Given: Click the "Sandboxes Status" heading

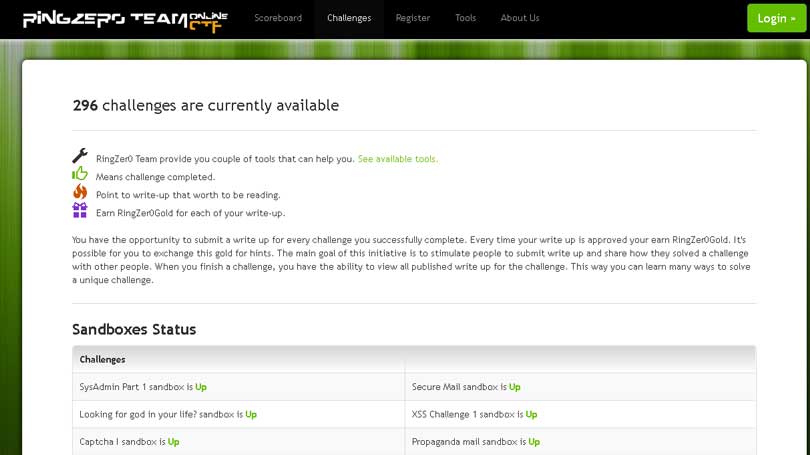Looking at the screenshot, I should 134,330.
